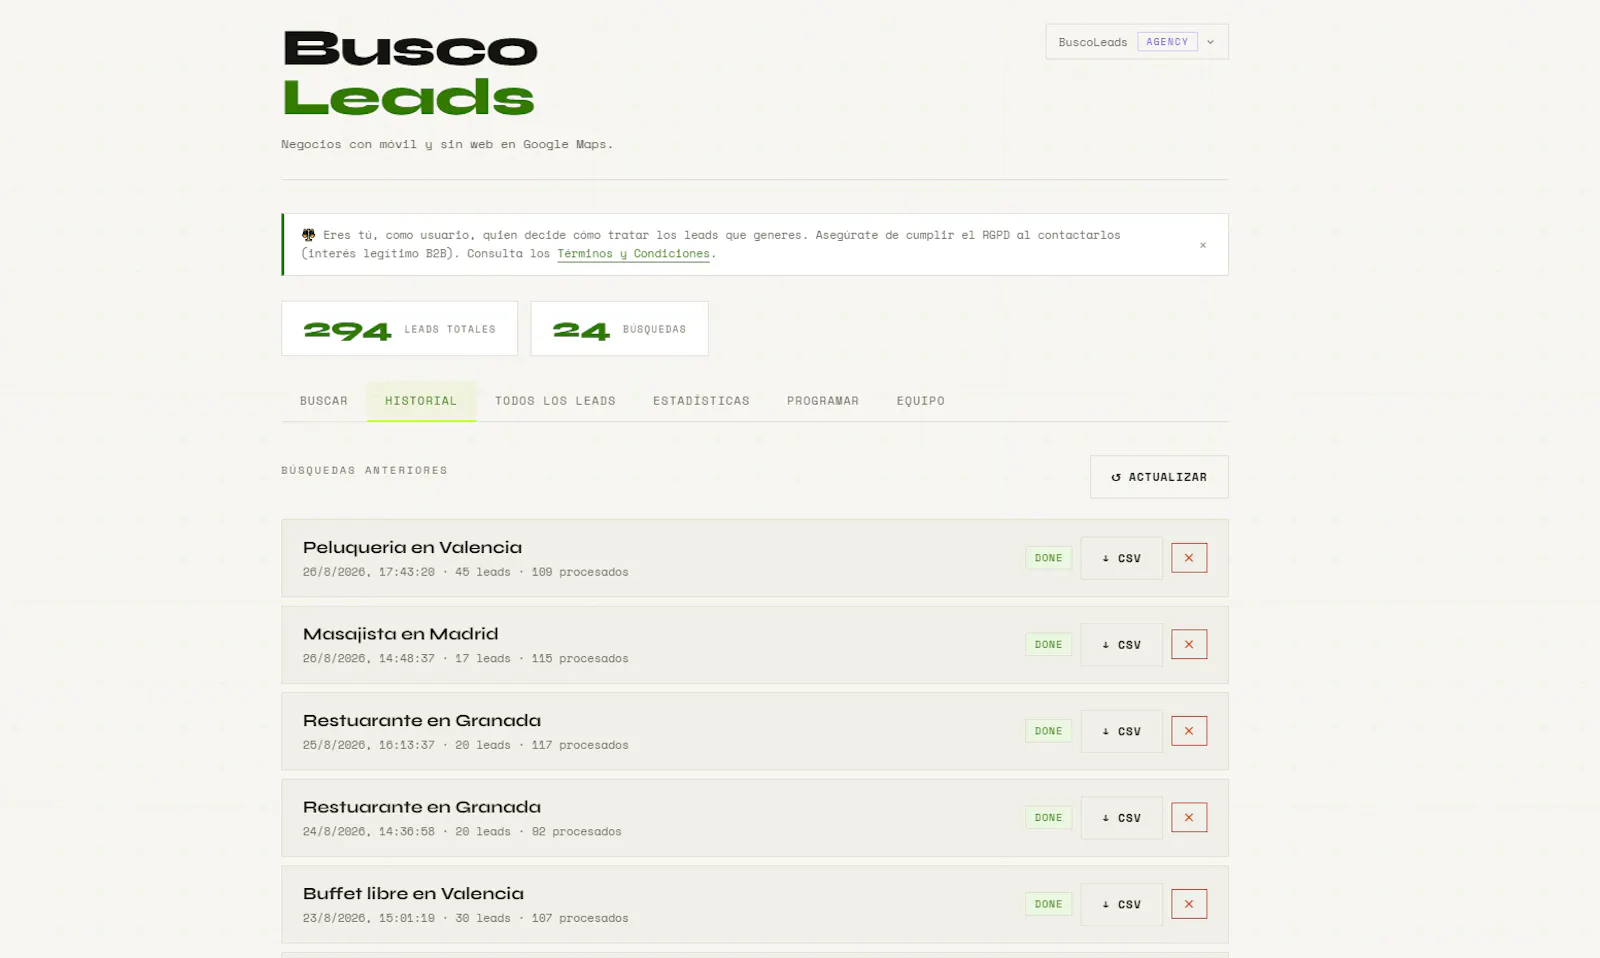Select the Historial tab

click(421, 401)
